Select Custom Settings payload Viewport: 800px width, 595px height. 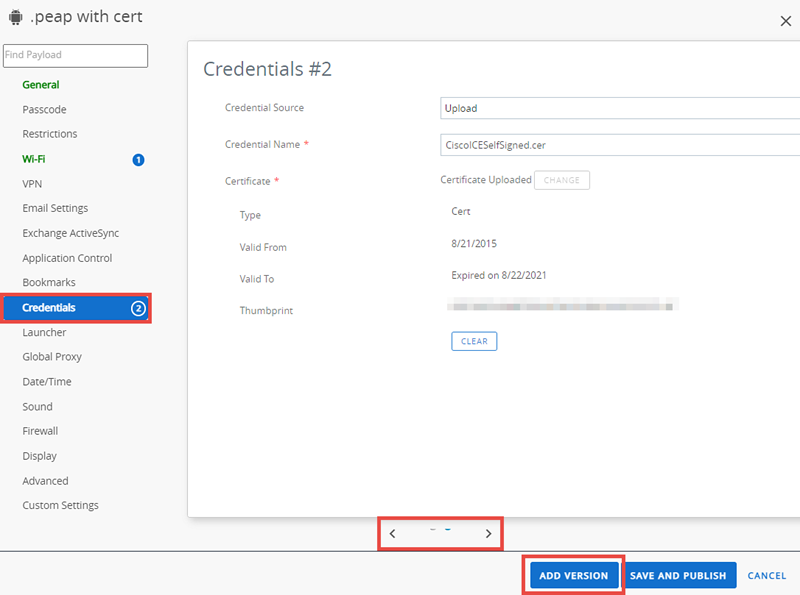60,506
